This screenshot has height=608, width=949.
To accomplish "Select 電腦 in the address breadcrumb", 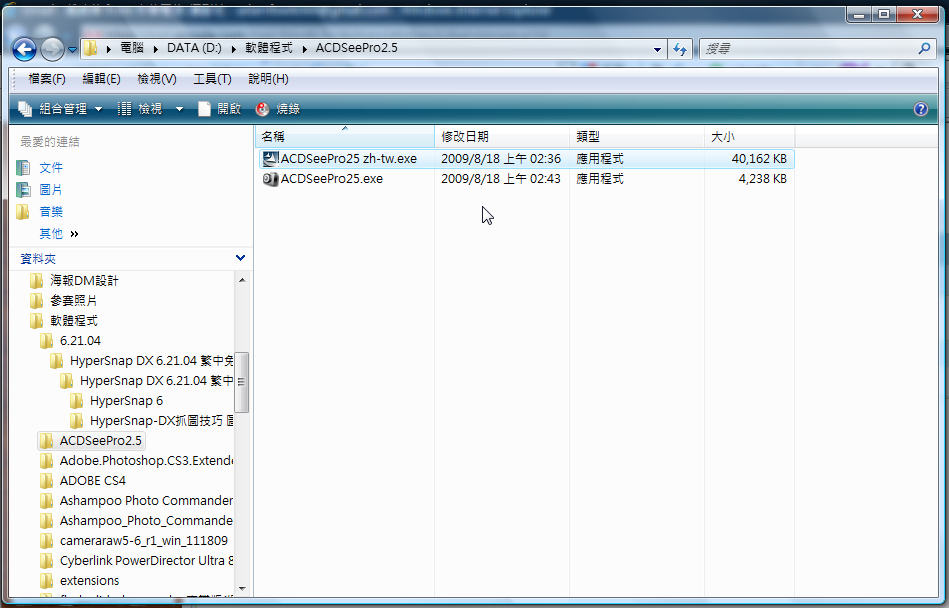I will 132,48.
